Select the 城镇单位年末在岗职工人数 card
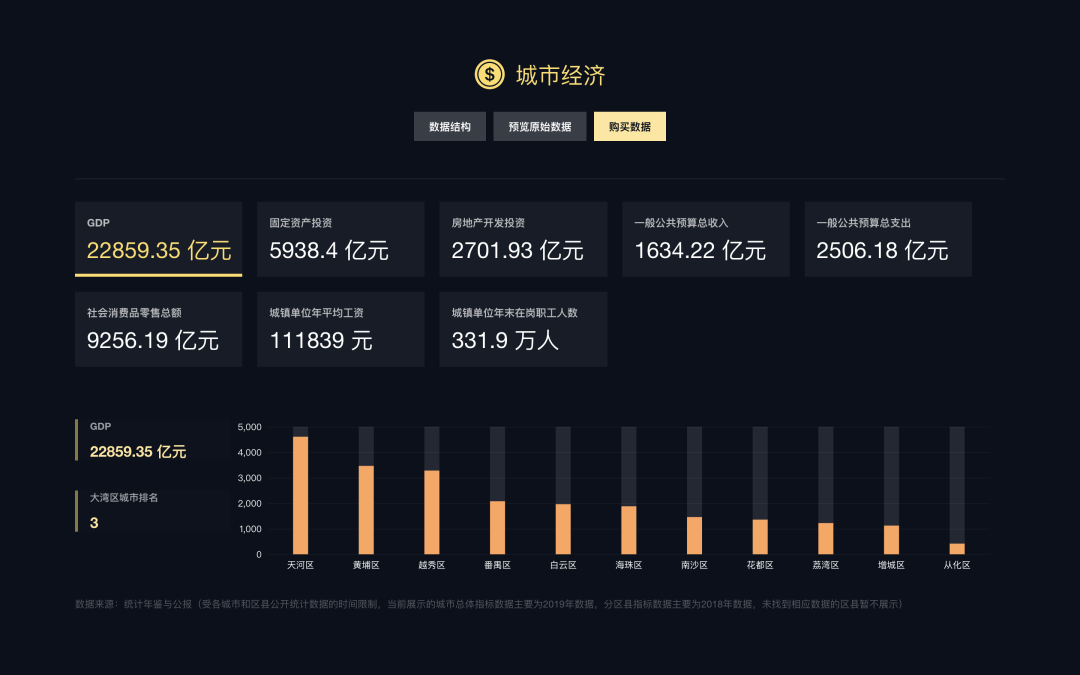This screenshot has width=1080, height=675. point(523,329)
